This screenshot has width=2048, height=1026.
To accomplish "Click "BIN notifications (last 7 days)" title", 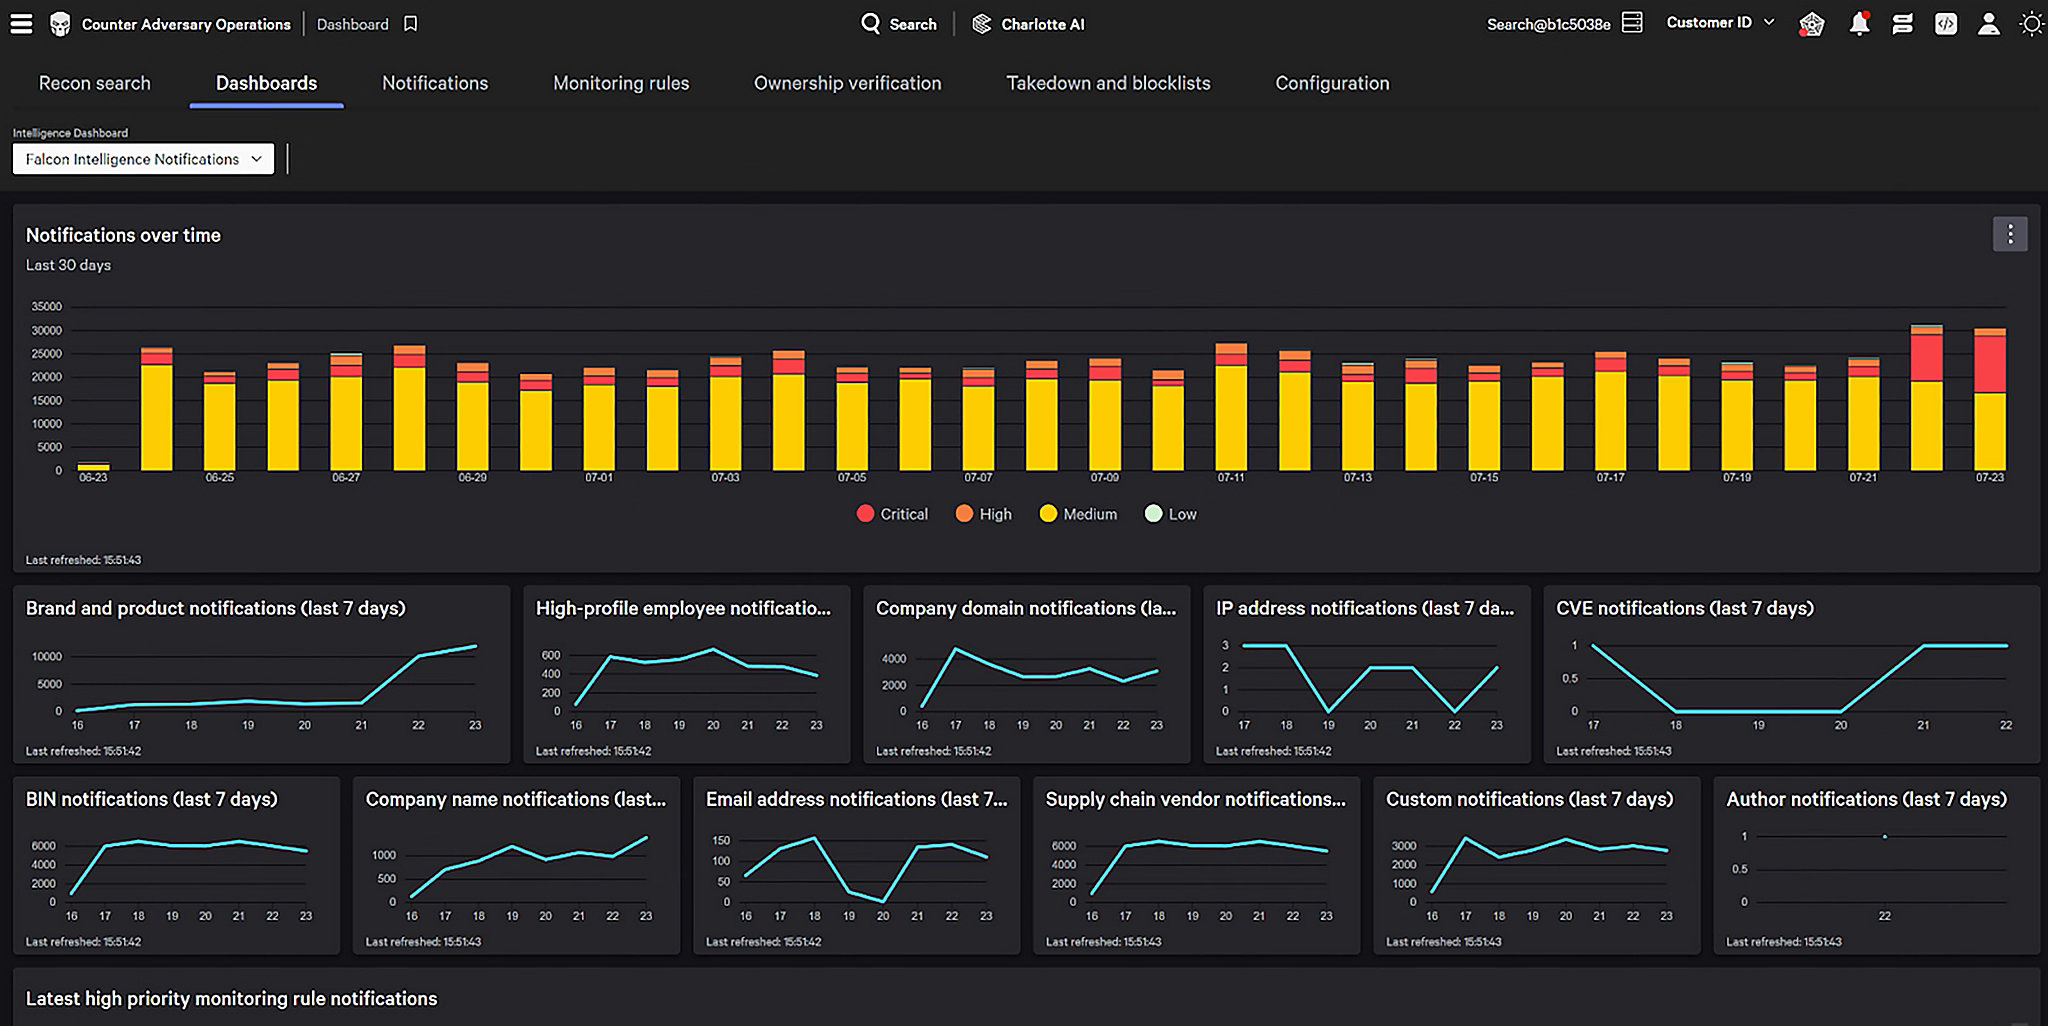I will click(152, 799).
